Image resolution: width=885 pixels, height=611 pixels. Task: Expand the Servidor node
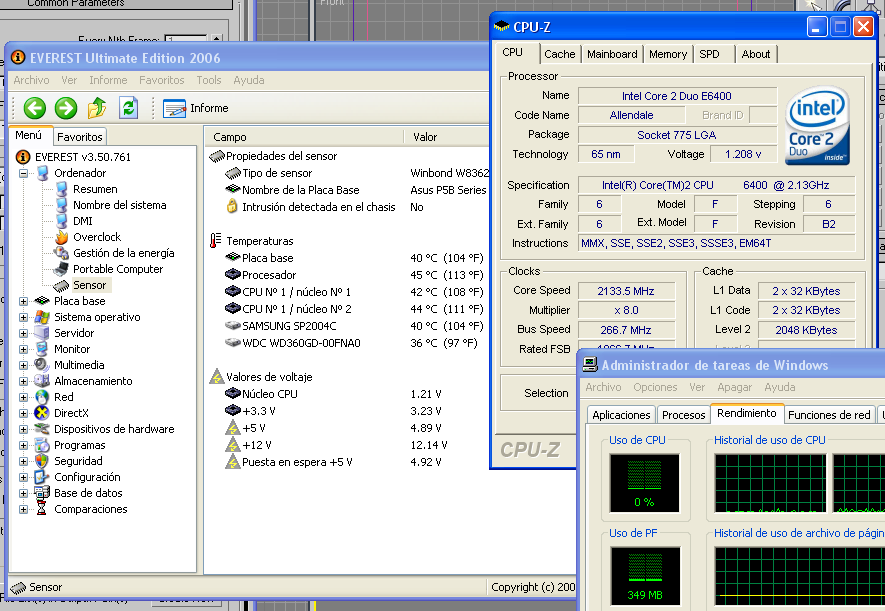click(x=23, y=333)
